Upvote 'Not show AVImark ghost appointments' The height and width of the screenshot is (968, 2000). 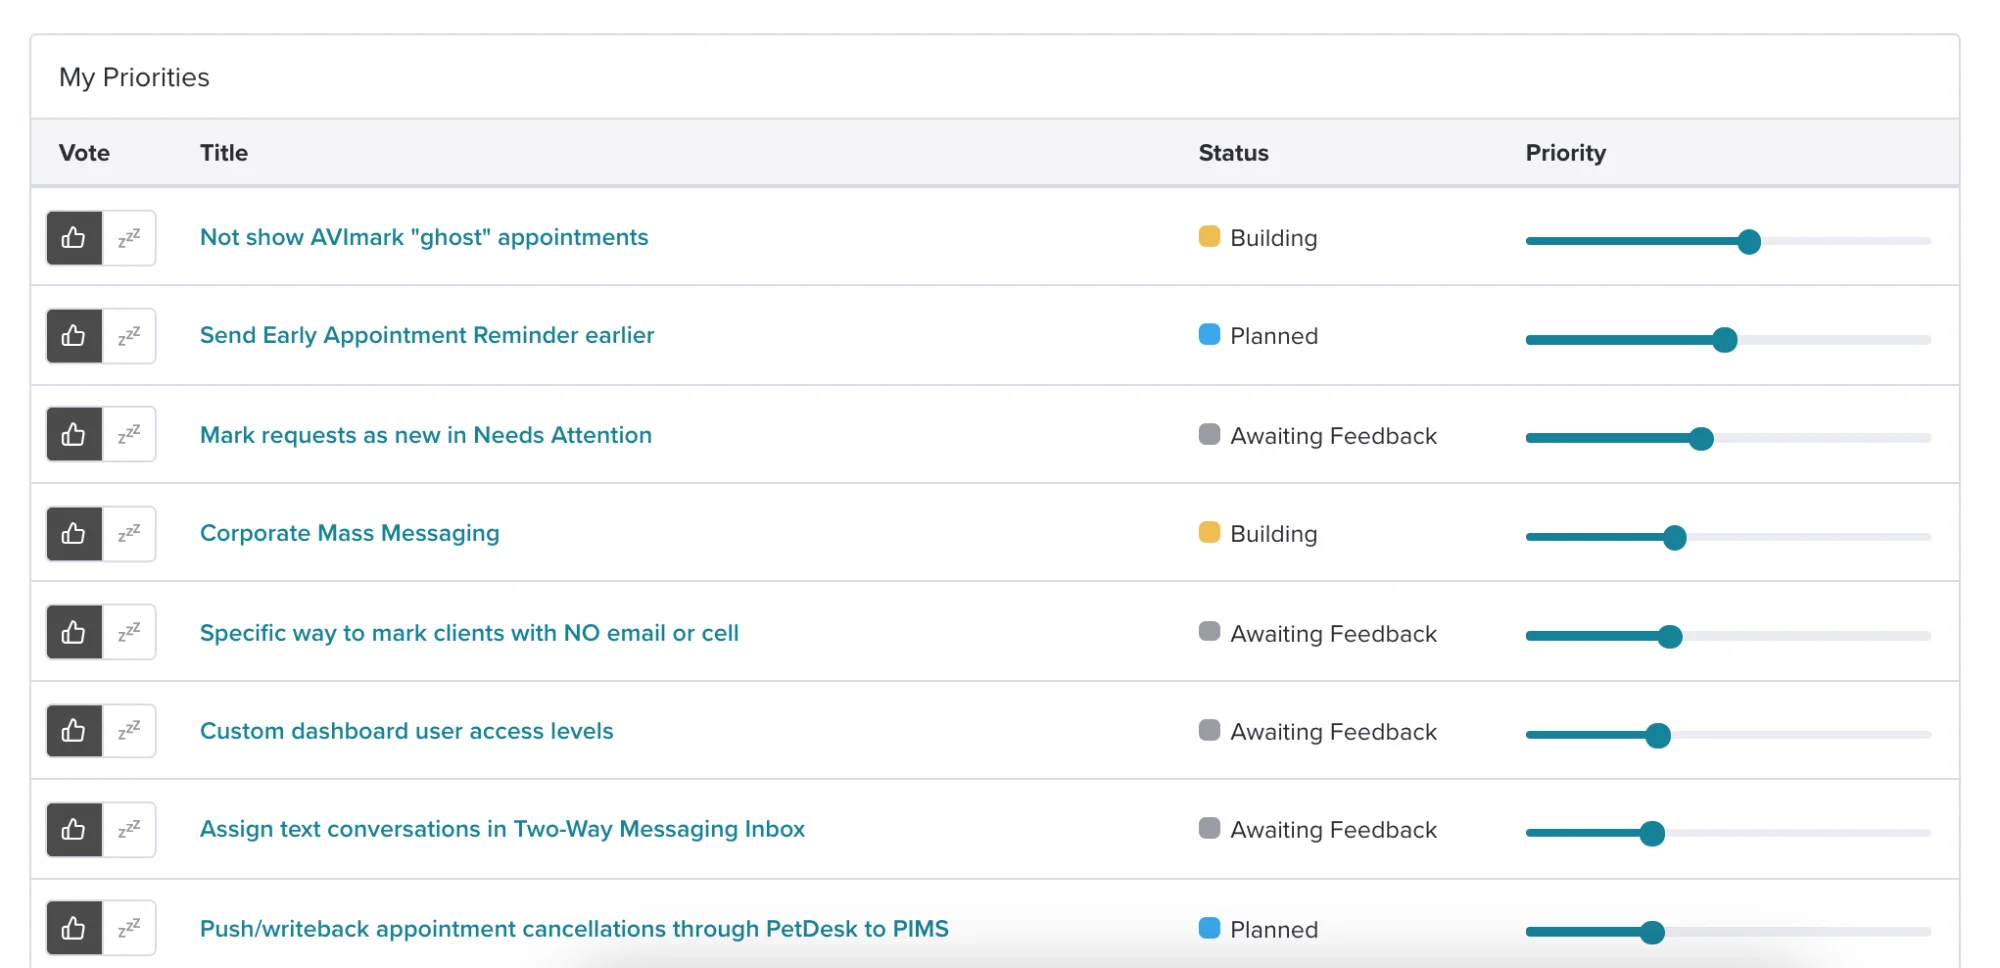pyautogui.click(x=74, y=238)
